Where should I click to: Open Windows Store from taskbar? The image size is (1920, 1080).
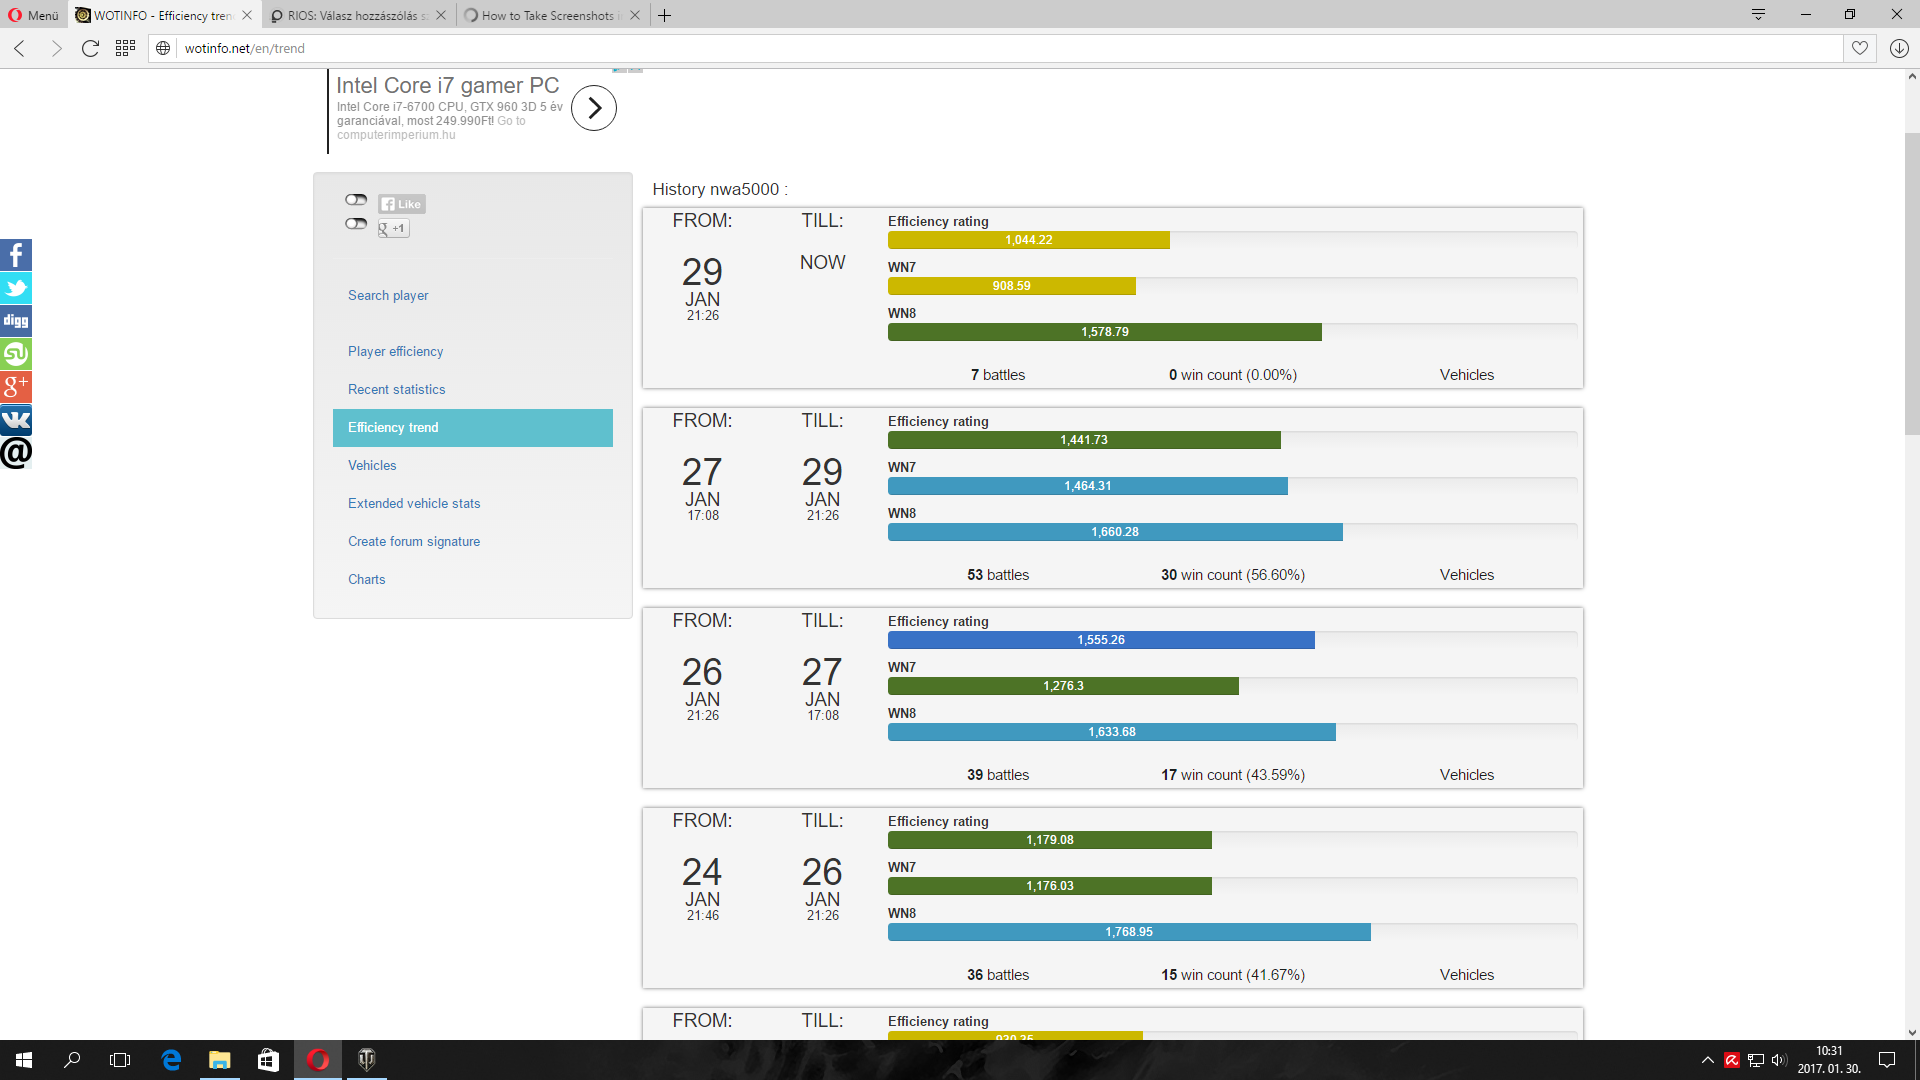(268, 1060)
